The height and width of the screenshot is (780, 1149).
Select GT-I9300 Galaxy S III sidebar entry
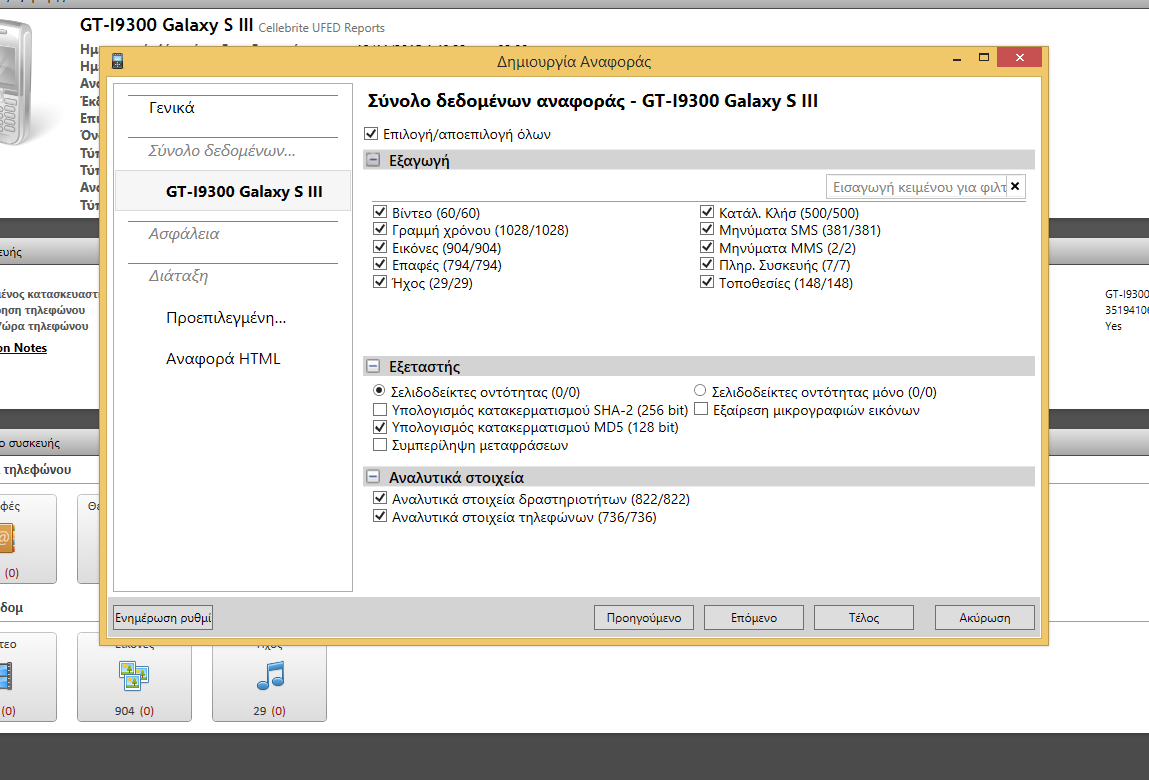click(x=233, y=191)
